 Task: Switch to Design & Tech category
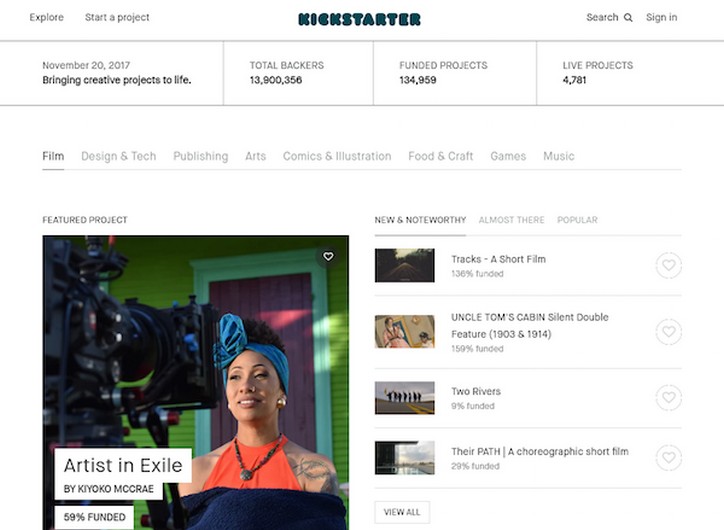(119, 157)
